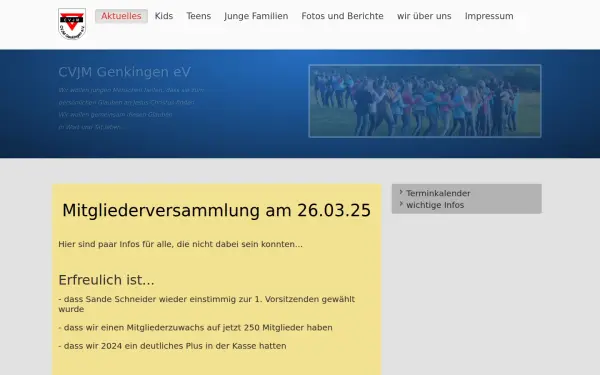Click the group photo in the banner
The width and height of the screenshot is (600, 375).
(425, 101)
